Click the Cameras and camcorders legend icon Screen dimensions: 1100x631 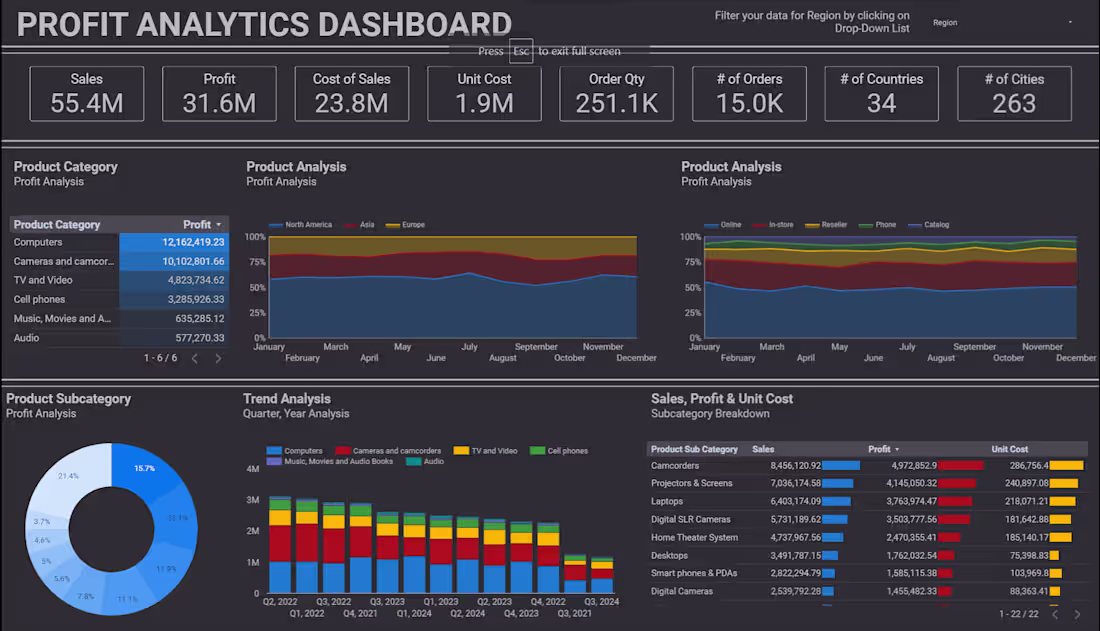tap(341, 450)
